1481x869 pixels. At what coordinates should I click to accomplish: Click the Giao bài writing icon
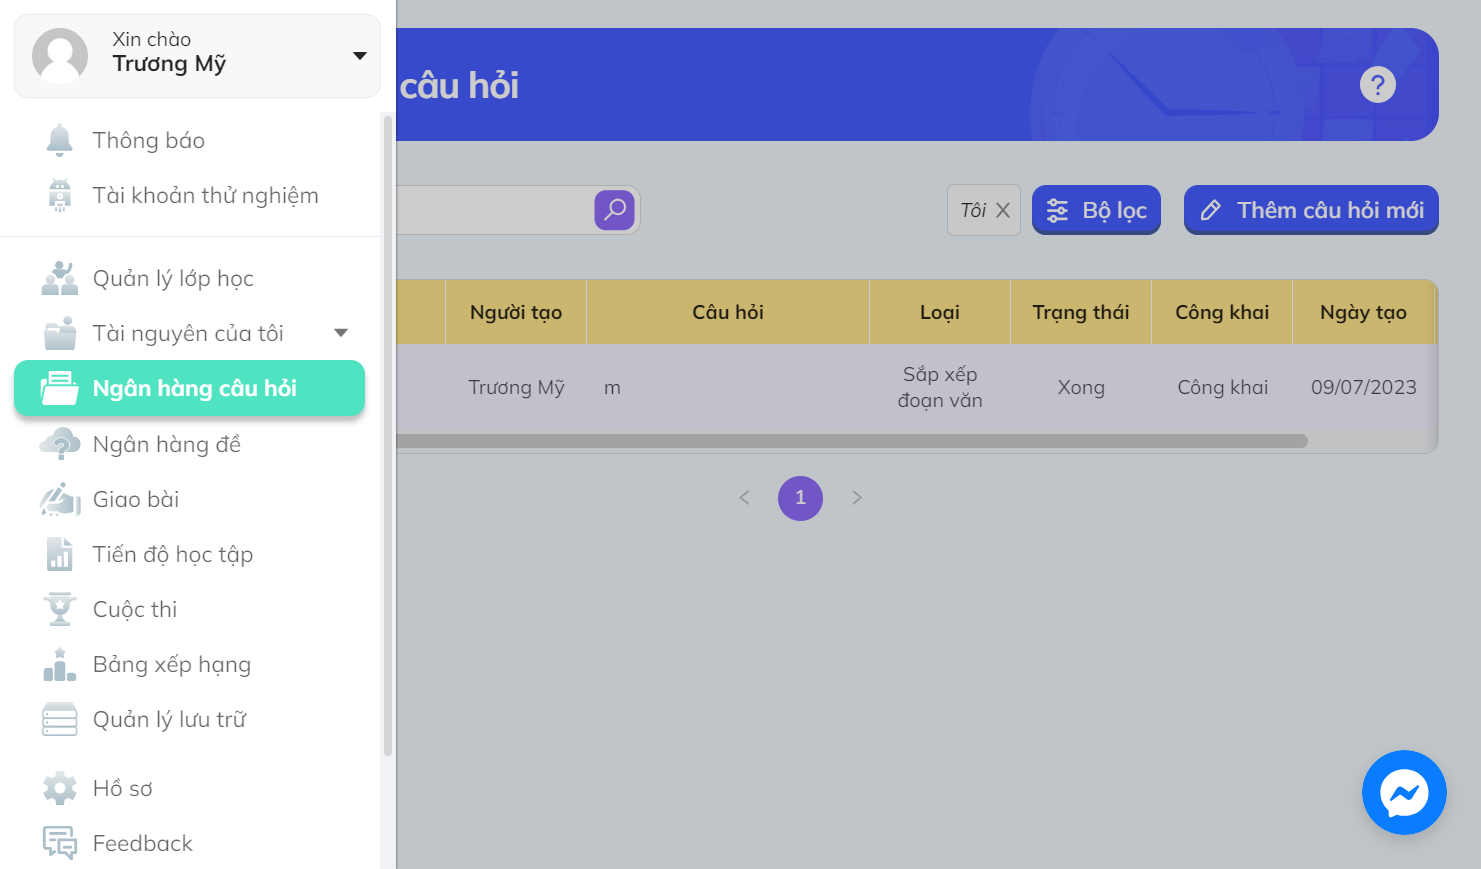coord(60,499)
